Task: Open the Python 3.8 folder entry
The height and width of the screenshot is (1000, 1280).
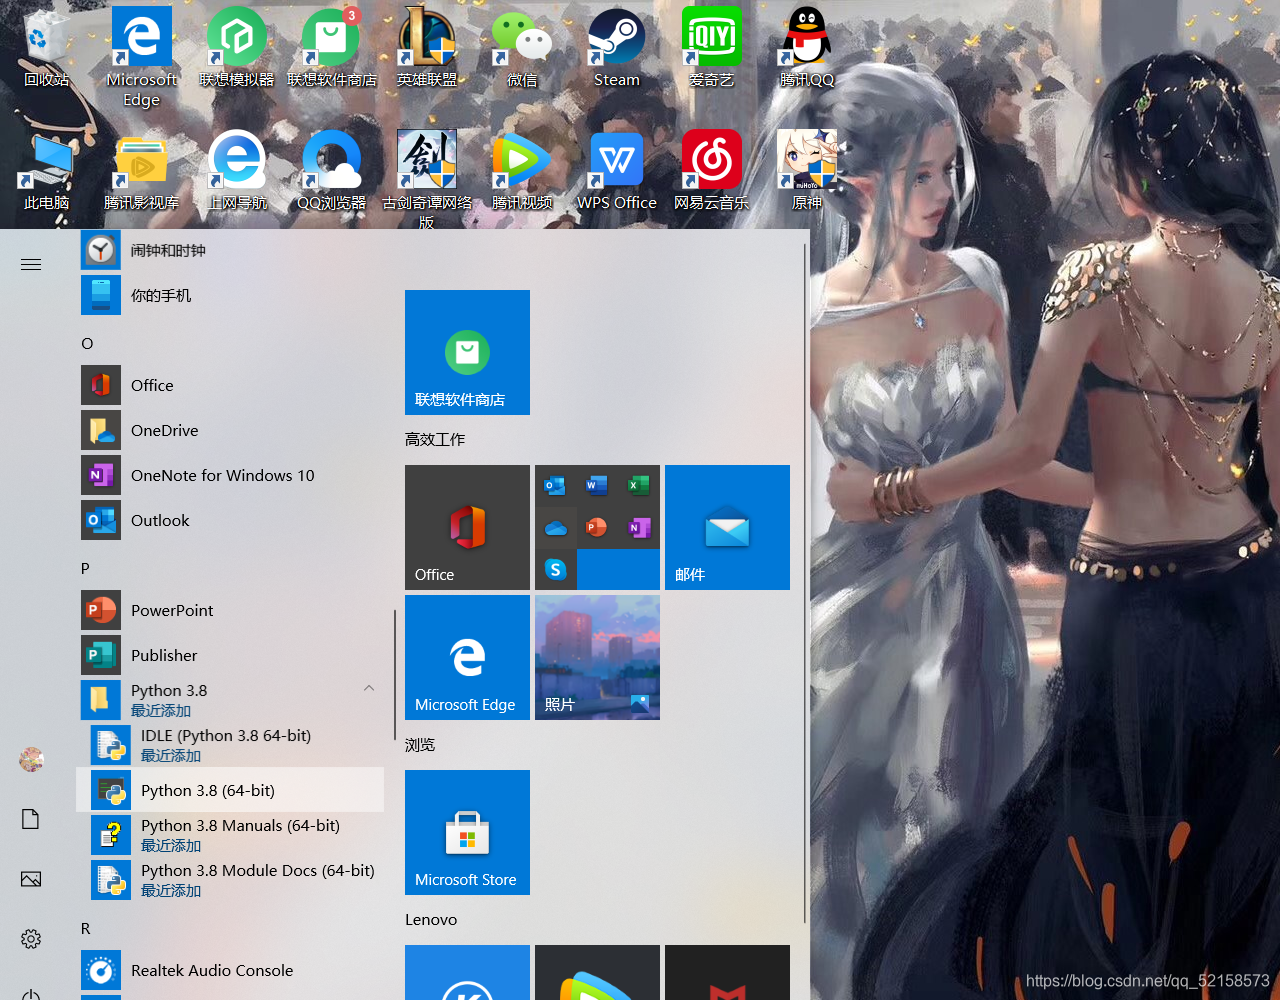Action: click(x=230, y=700)
